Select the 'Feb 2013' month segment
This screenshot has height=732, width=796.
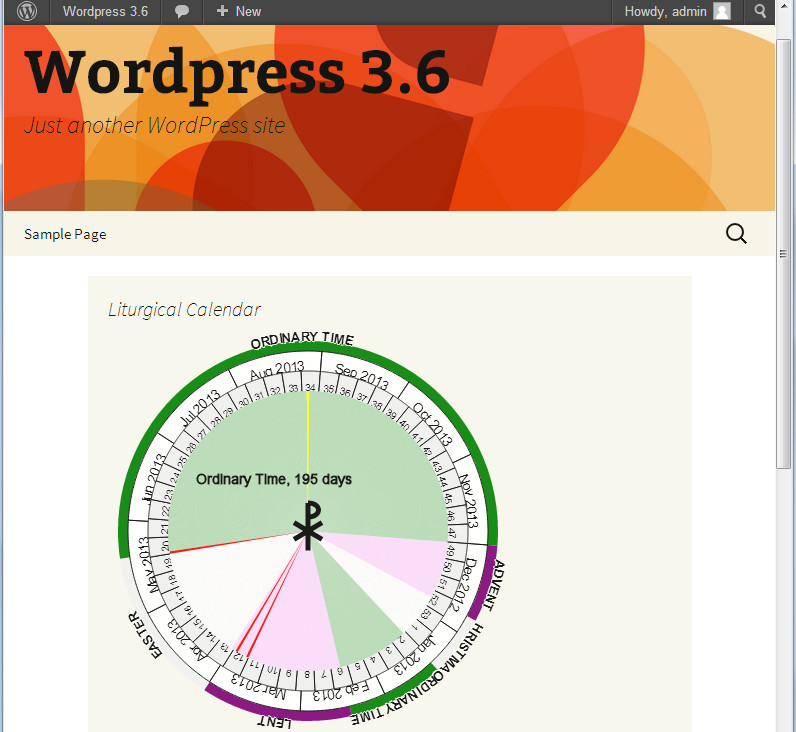click(x=342, y=691)
